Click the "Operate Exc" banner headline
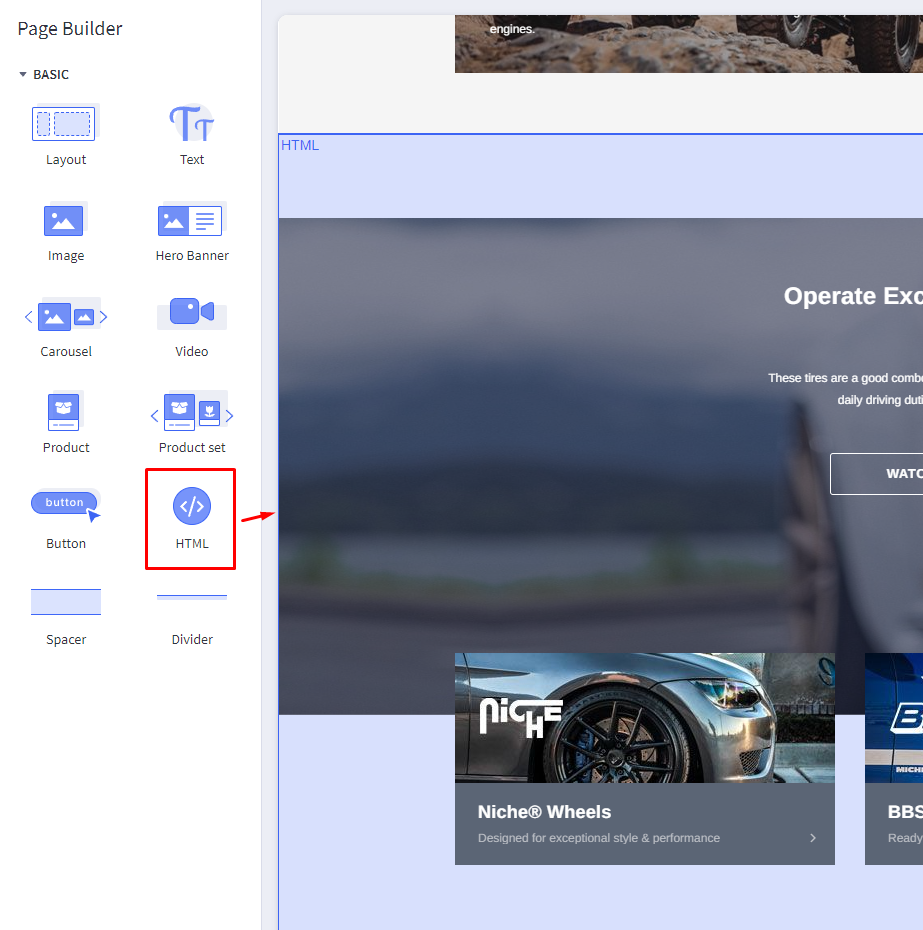 point(853,295)
